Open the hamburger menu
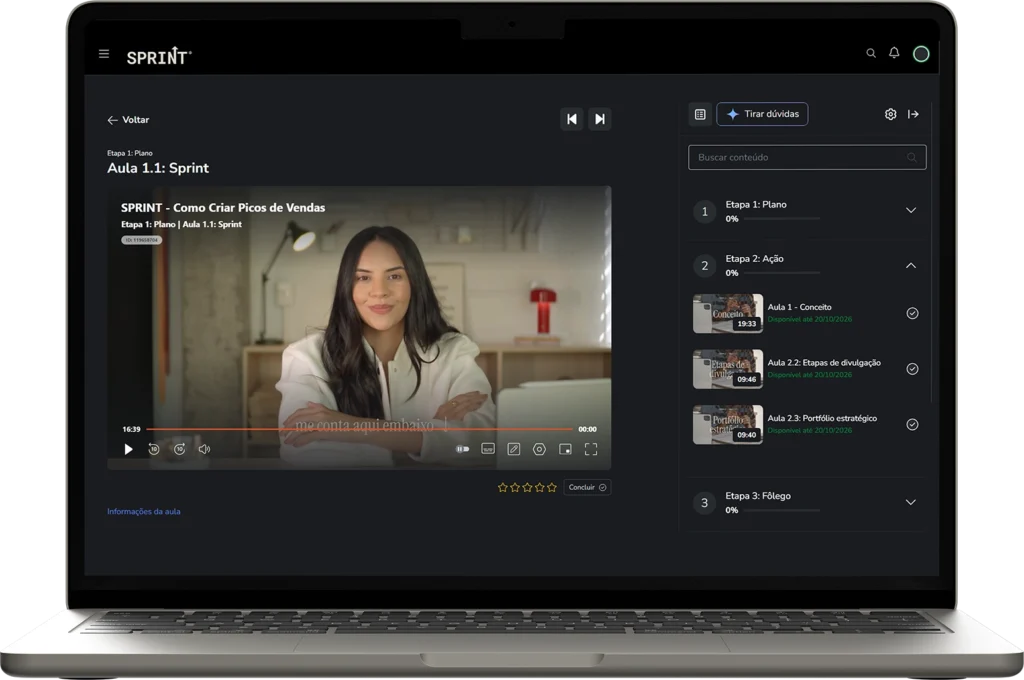Screen dimensions: 1024x680 click(104, 54)
